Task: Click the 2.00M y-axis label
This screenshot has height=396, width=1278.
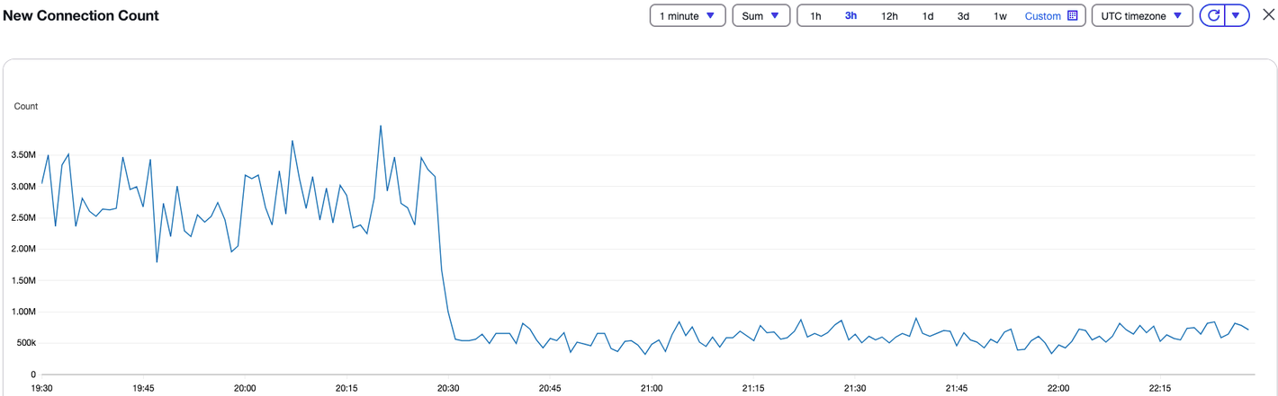Action: click(23, 249)
